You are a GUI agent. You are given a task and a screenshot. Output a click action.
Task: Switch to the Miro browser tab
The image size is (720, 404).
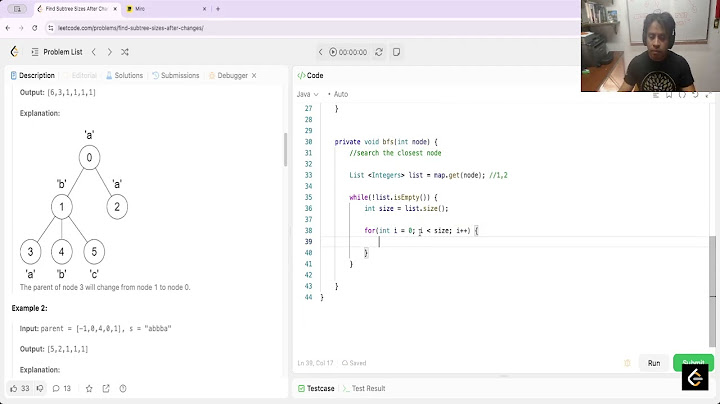[165, 9]
